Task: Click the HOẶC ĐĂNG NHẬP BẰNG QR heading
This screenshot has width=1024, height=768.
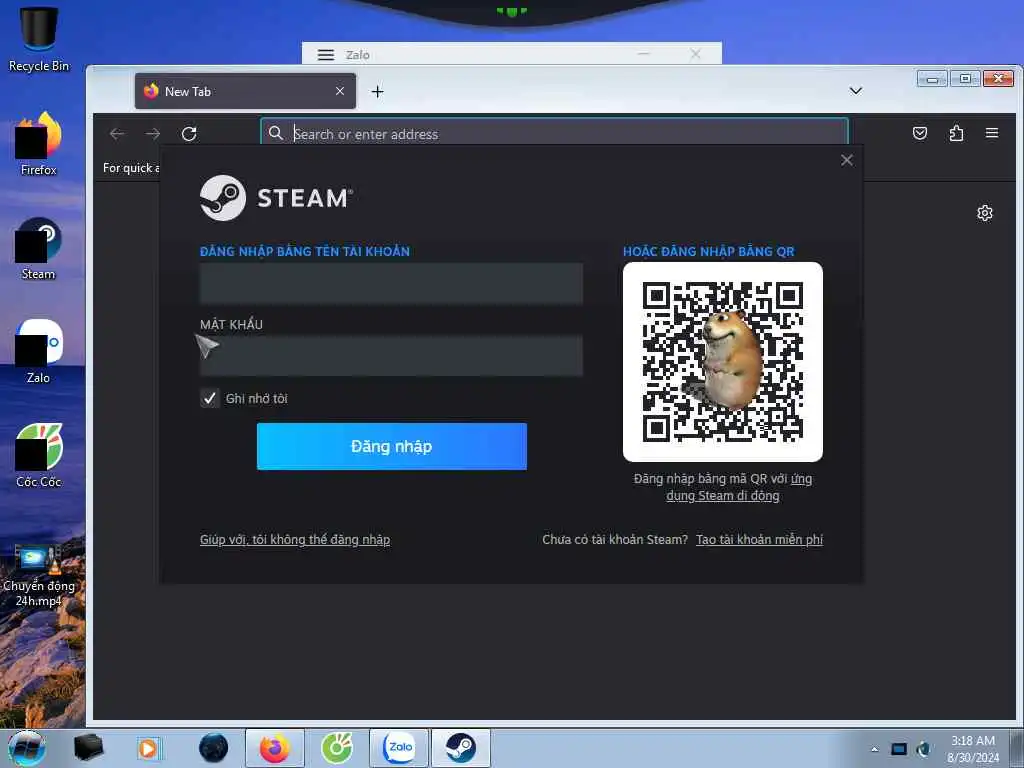Action: [709, 251]
